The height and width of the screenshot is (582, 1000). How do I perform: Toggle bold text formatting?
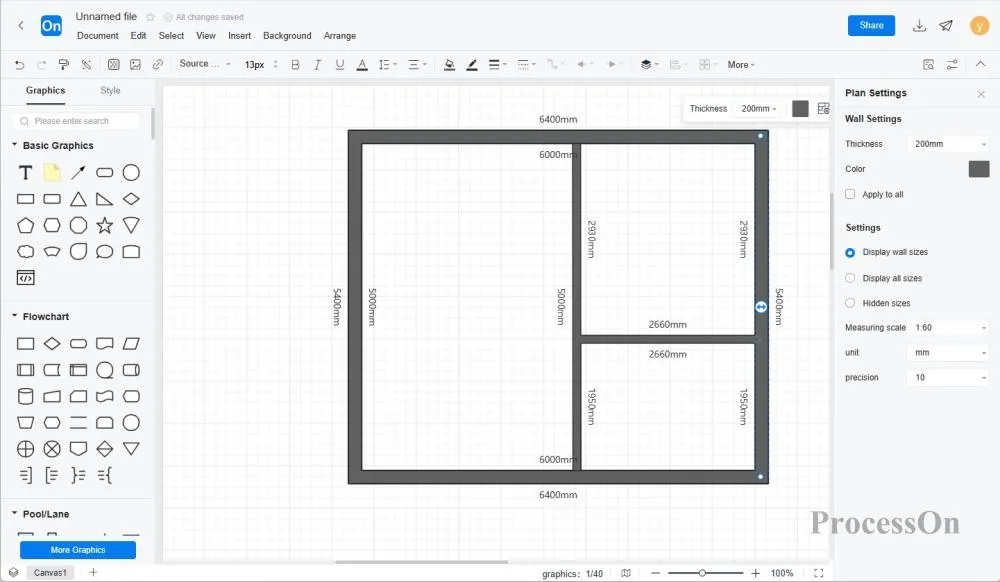(x=295, y=64)
